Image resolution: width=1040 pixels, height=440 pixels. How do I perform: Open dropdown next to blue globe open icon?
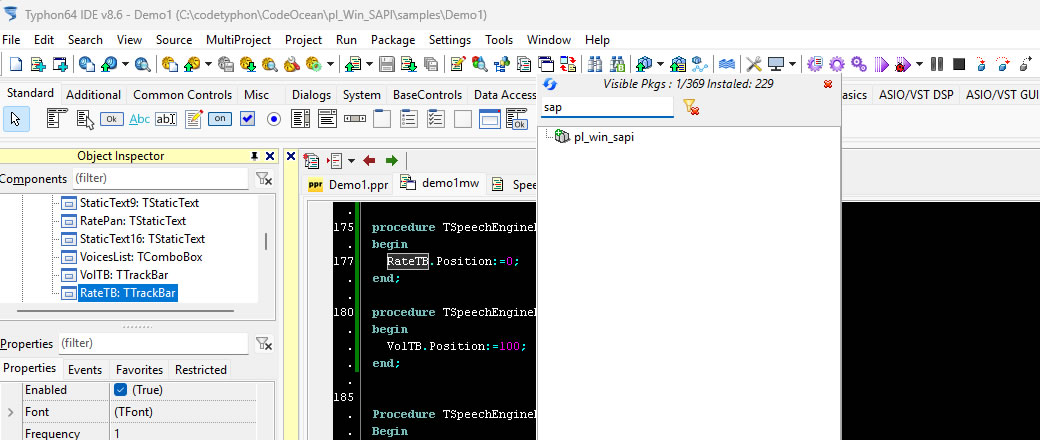click(x=125, y=65)
